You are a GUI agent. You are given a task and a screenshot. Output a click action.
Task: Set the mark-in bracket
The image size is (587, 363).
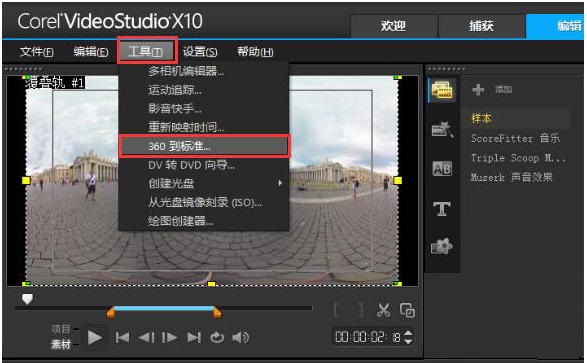point(336,310)
